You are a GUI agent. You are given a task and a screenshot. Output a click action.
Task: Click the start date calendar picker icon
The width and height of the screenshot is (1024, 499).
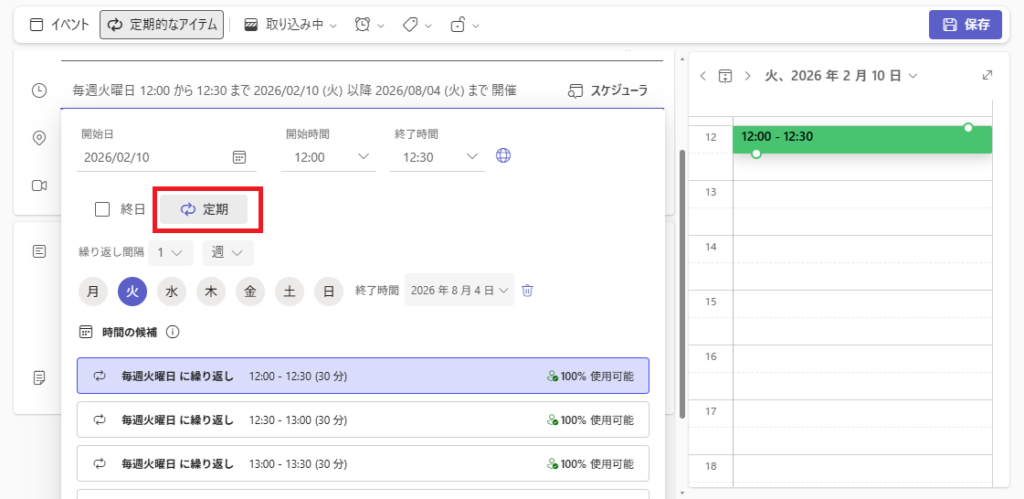point(239,157)
